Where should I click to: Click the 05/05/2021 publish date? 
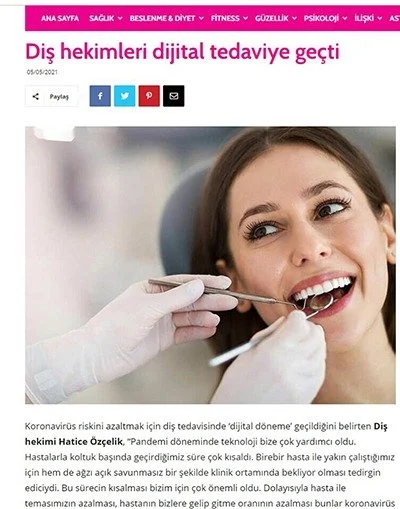(42, 72)
